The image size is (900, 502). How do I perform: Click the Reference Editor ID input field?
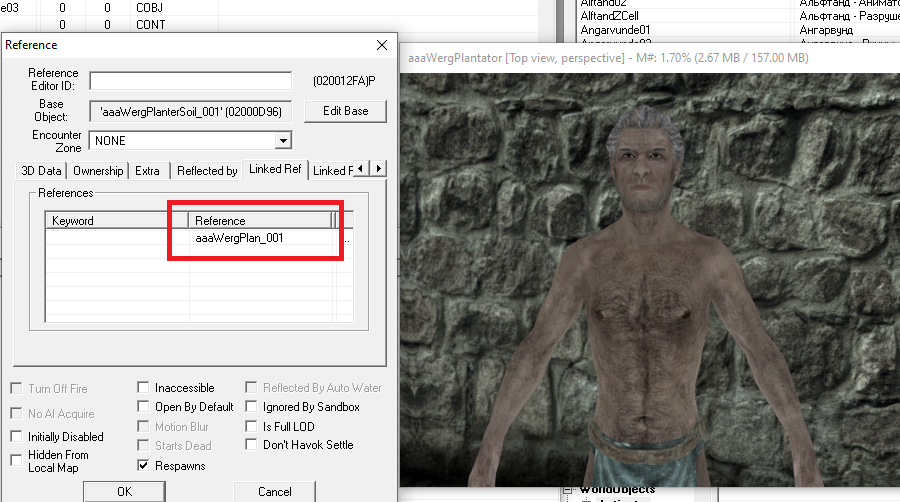coord(191,80)
